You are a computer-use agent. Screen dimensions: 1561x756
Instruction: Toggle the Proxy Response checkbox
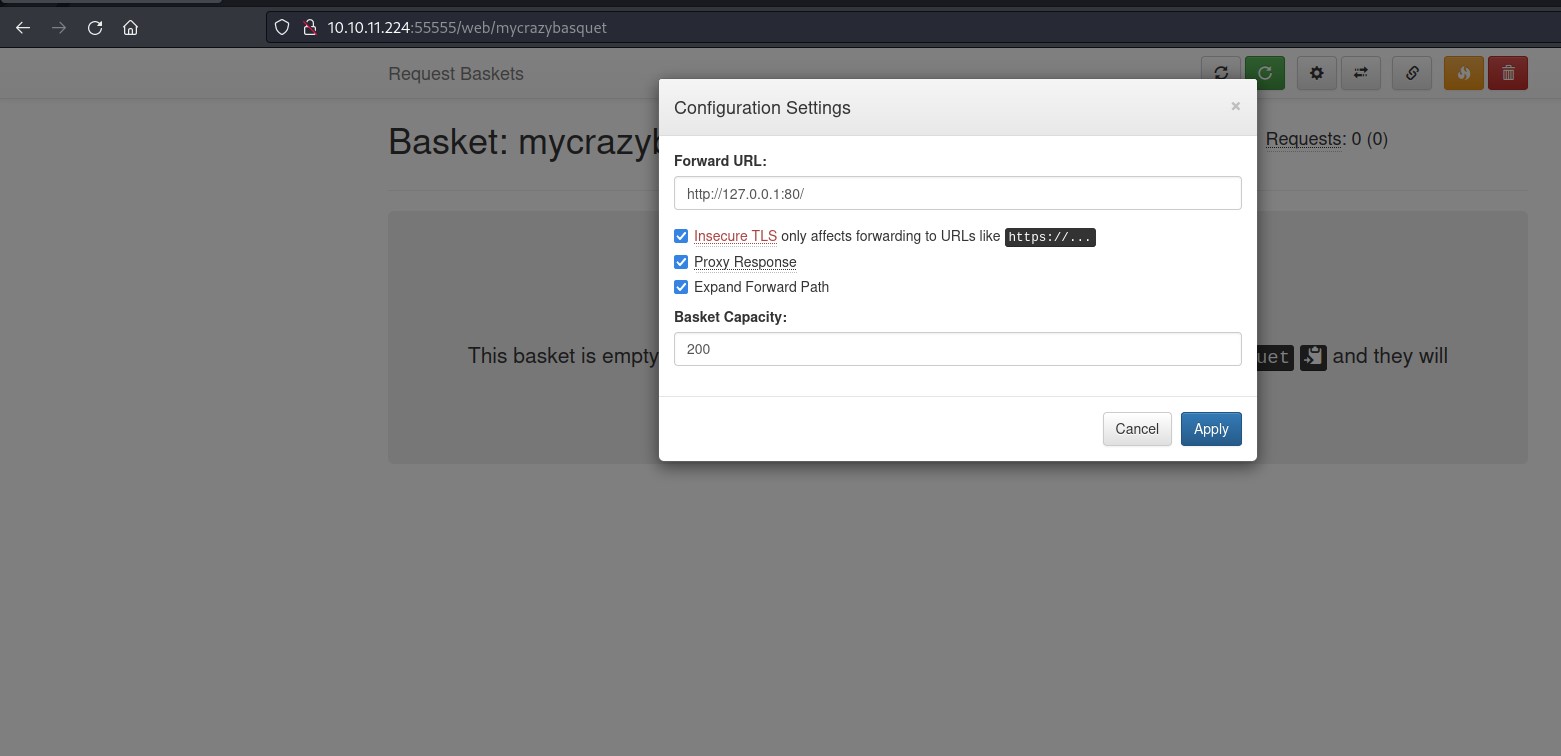[681, 262]
